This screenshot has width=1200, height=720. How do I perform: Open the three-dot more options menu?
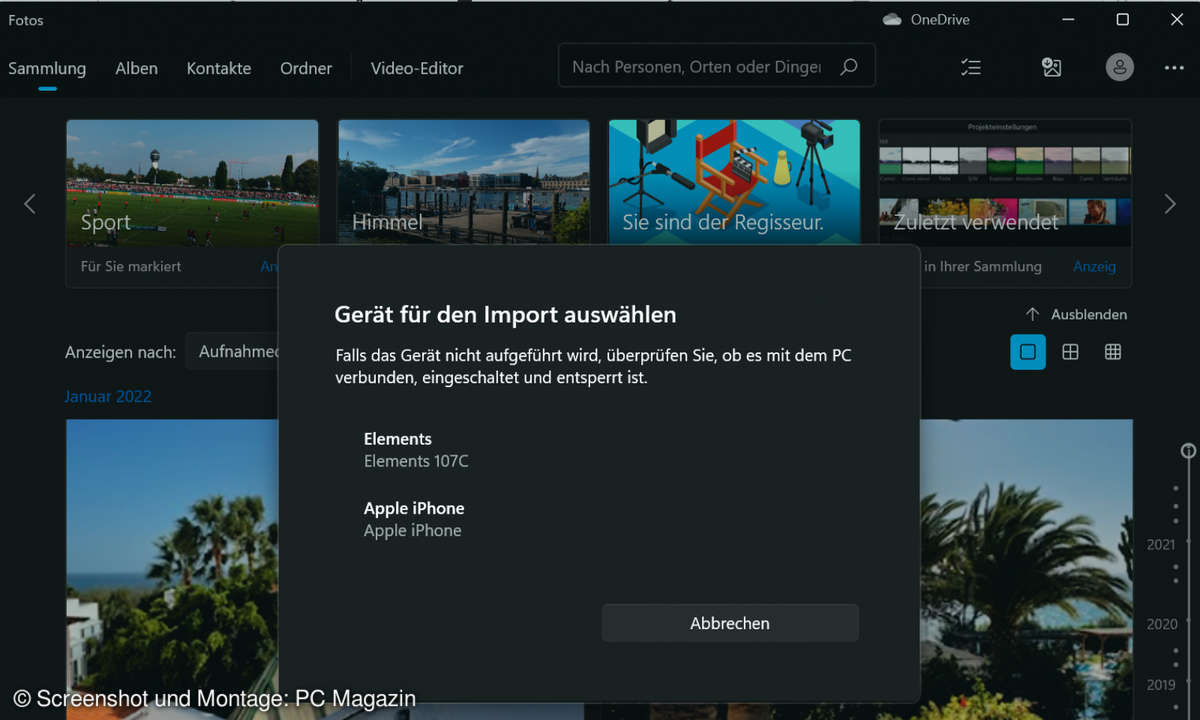[1174, 67]
